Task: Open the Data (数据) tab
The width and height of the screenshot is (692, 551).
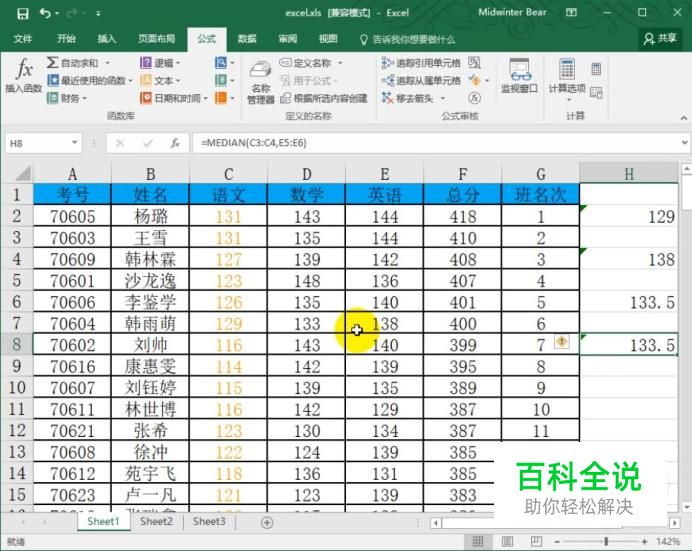Action: (247, 39)
